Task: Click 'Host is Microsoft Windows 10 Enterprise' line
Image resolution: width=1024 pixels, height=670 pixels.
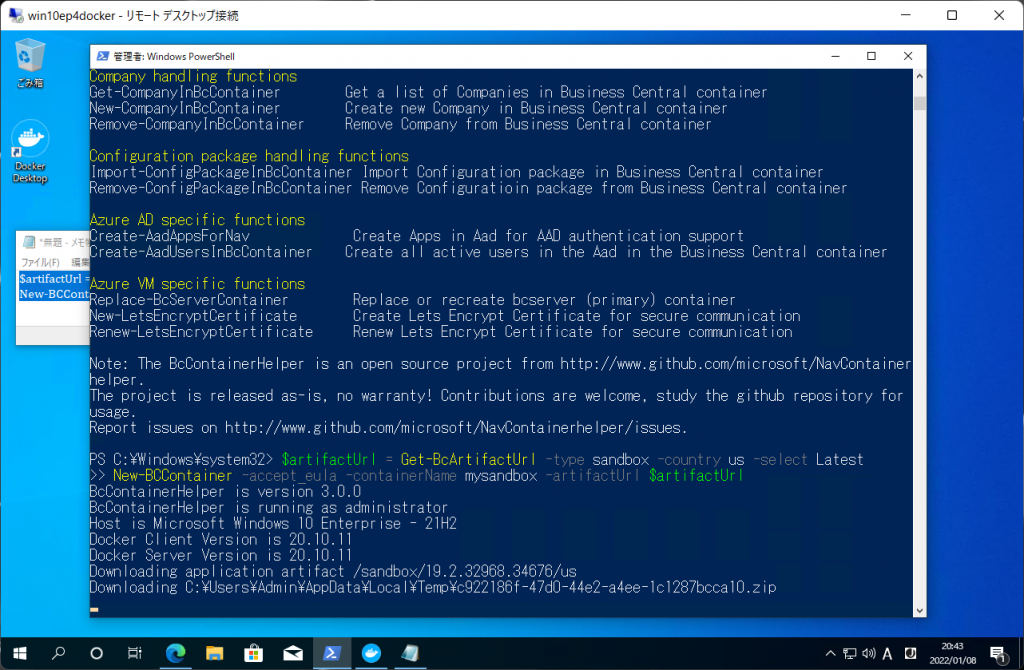Action: click(273, 524)
